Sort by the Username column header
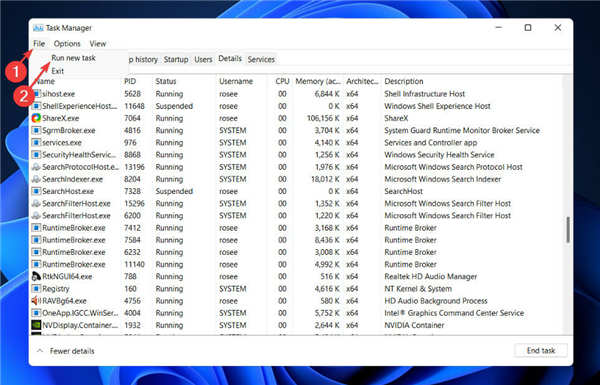The height and width of the screenshot is (385, 600). point(236,81)
